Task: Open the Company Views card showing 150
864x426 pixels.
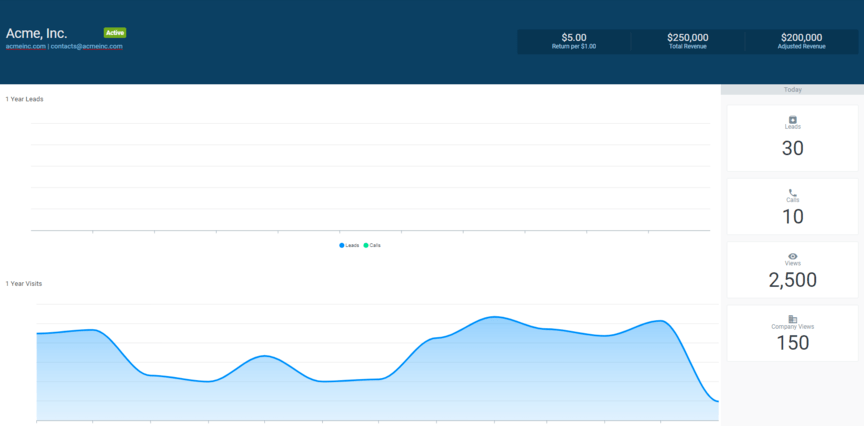Action: click(x=792, y=333)
